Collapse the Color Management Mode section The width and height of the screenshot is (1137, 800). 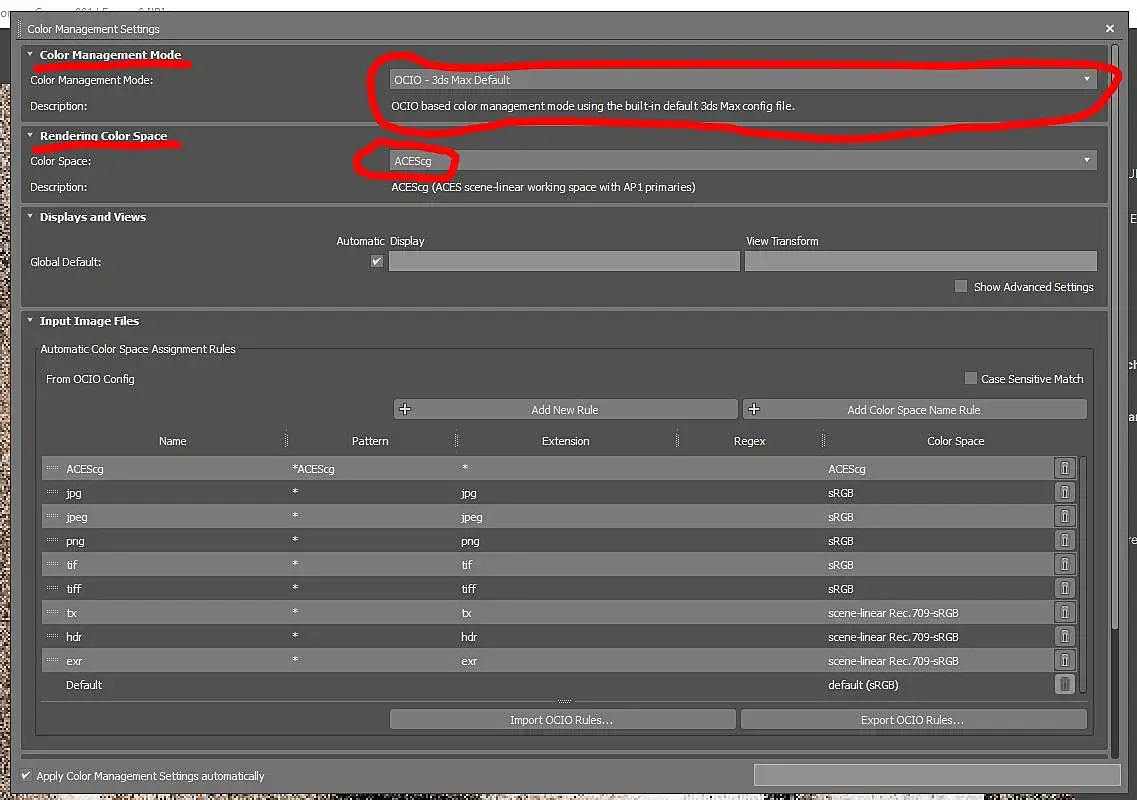point(30,54)
